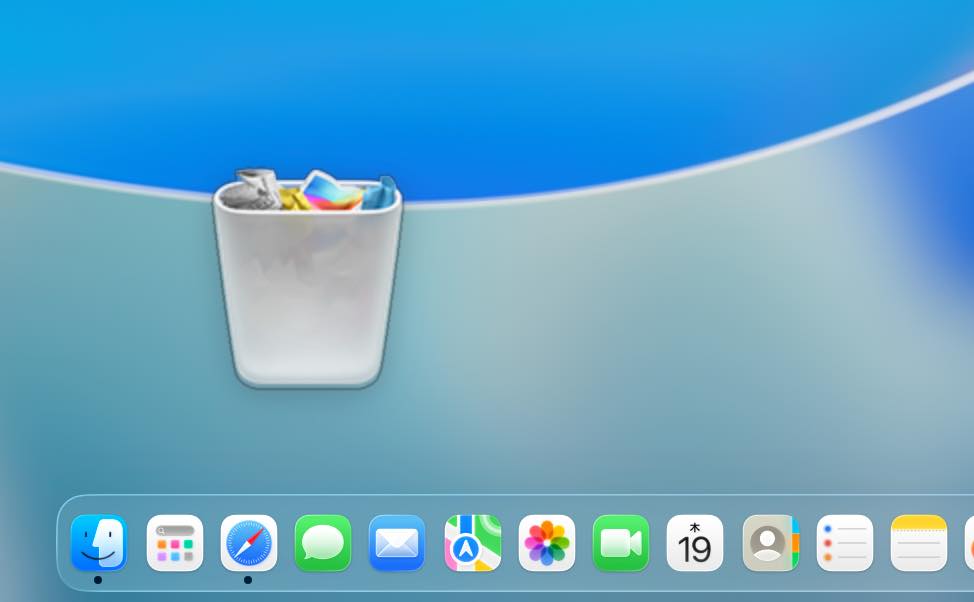This screenshot has width=974, height=602.
Task: Open Messages green speech bubble app
Action: pyautogui.click(x=323, y=543)
